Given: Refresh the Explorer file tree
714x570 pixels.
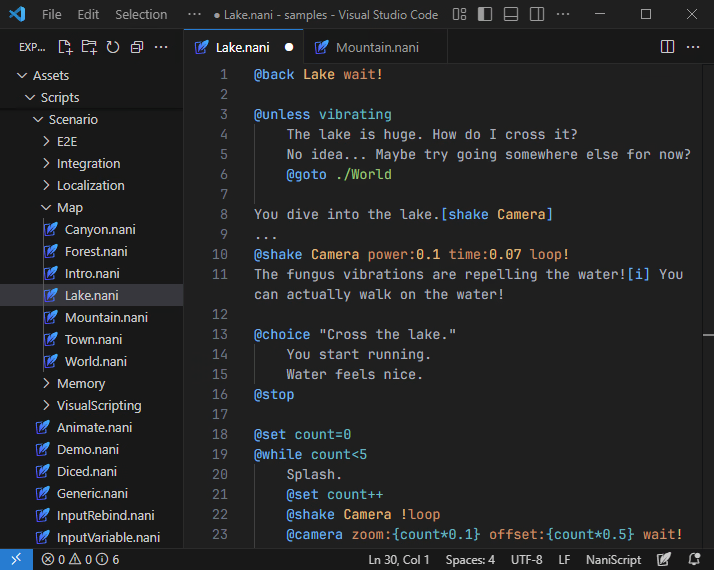Looking at the screenshot, I should click(113, 47).
